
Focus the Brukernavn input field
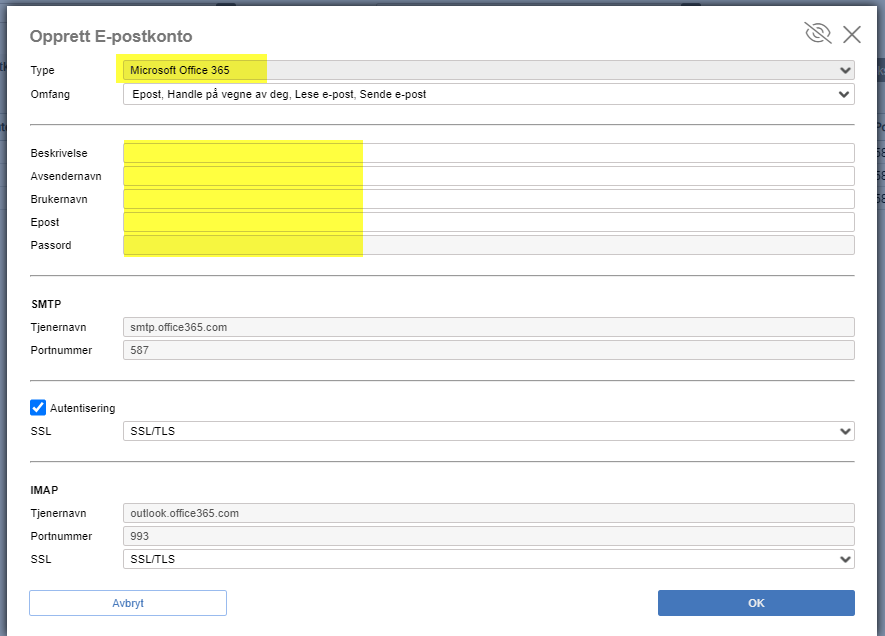click(x=489, y=199)
